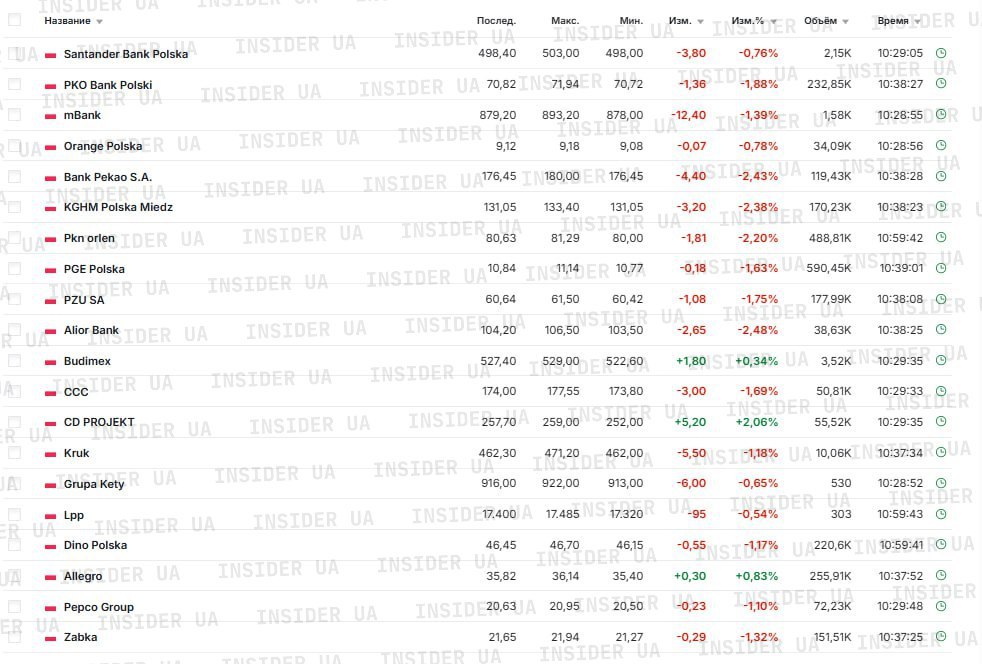Click the Poland flag beside Kruk

[50, 454]
